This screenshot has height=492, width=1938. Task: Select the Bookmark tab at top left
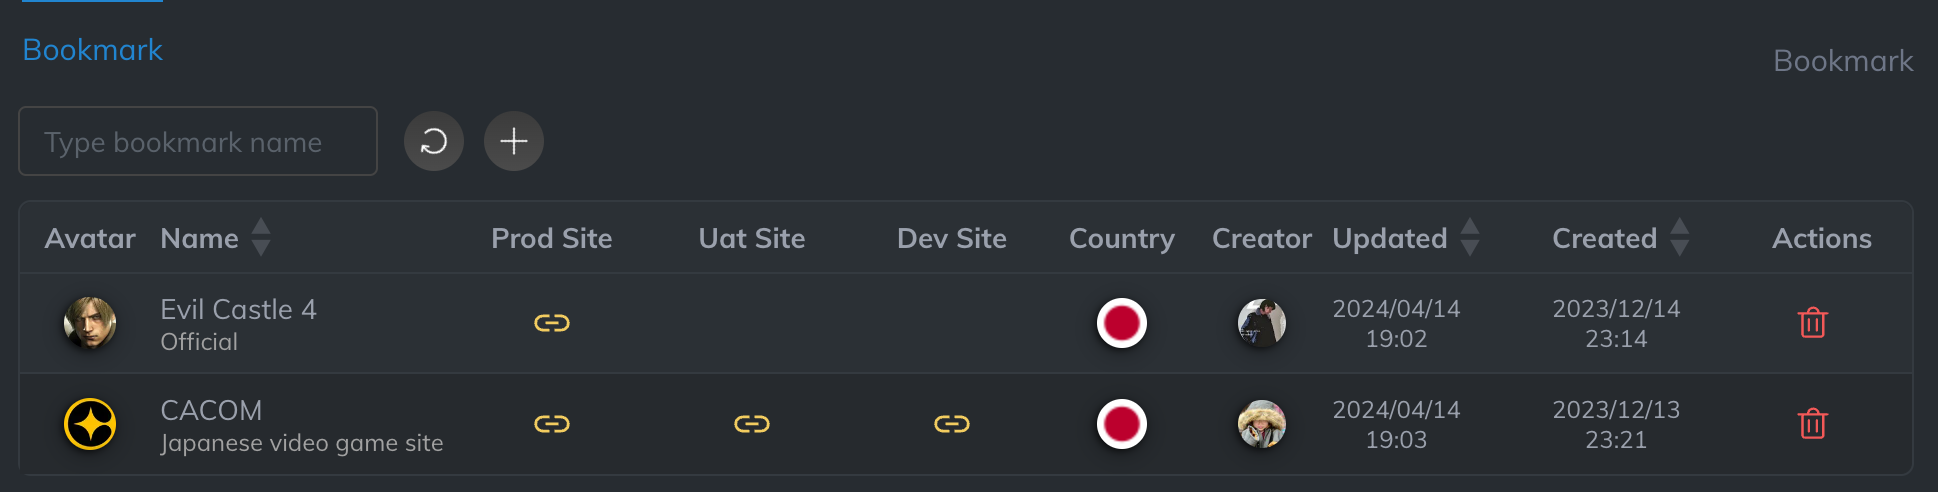pyautogui.click(x=92, y=50)
